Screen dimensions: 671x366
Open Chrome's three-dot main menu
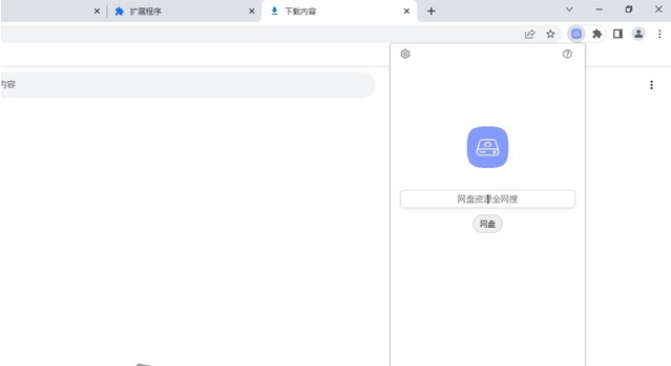(x=659, y=34)
